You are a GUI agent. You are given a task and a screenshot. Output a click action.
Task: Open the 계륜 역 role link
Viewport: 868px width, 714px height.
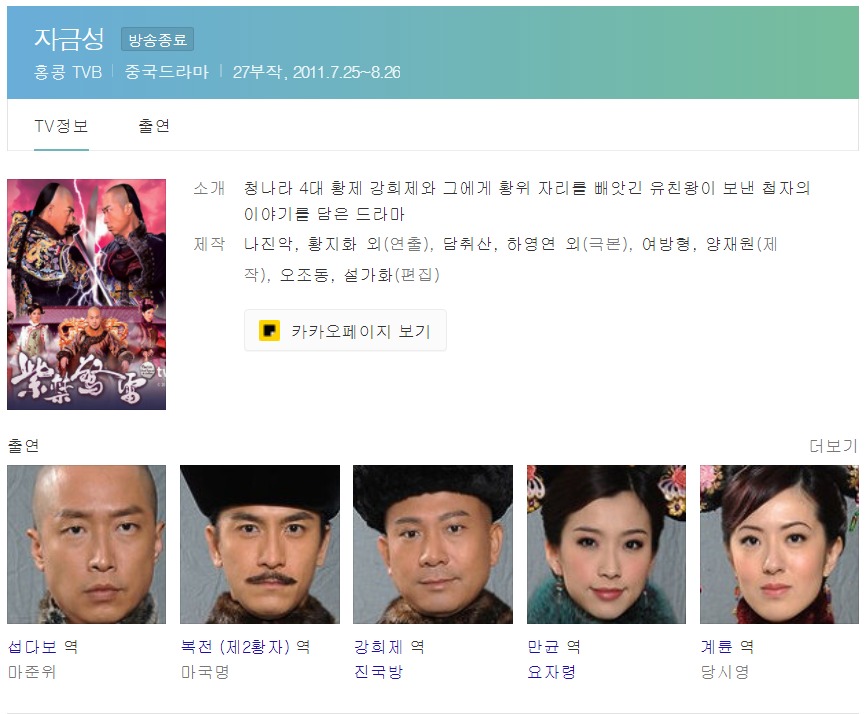click(x=727, y=646)
